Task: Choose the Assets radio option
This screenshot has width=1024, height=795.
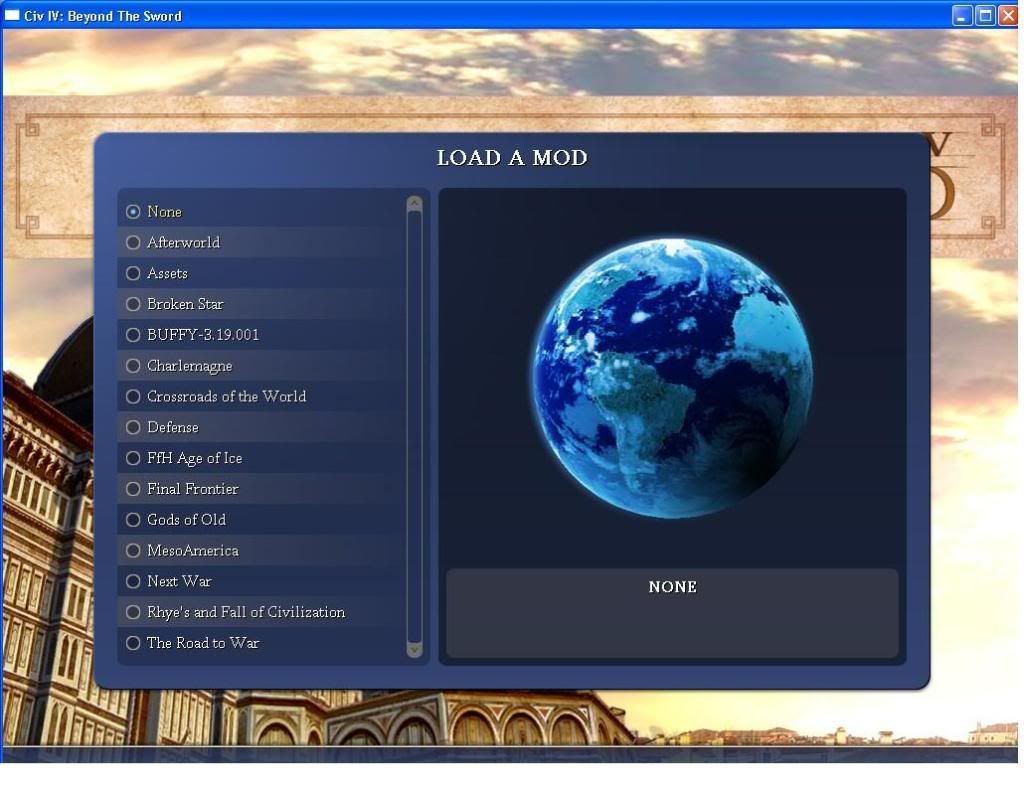Action: click(133, 273)
